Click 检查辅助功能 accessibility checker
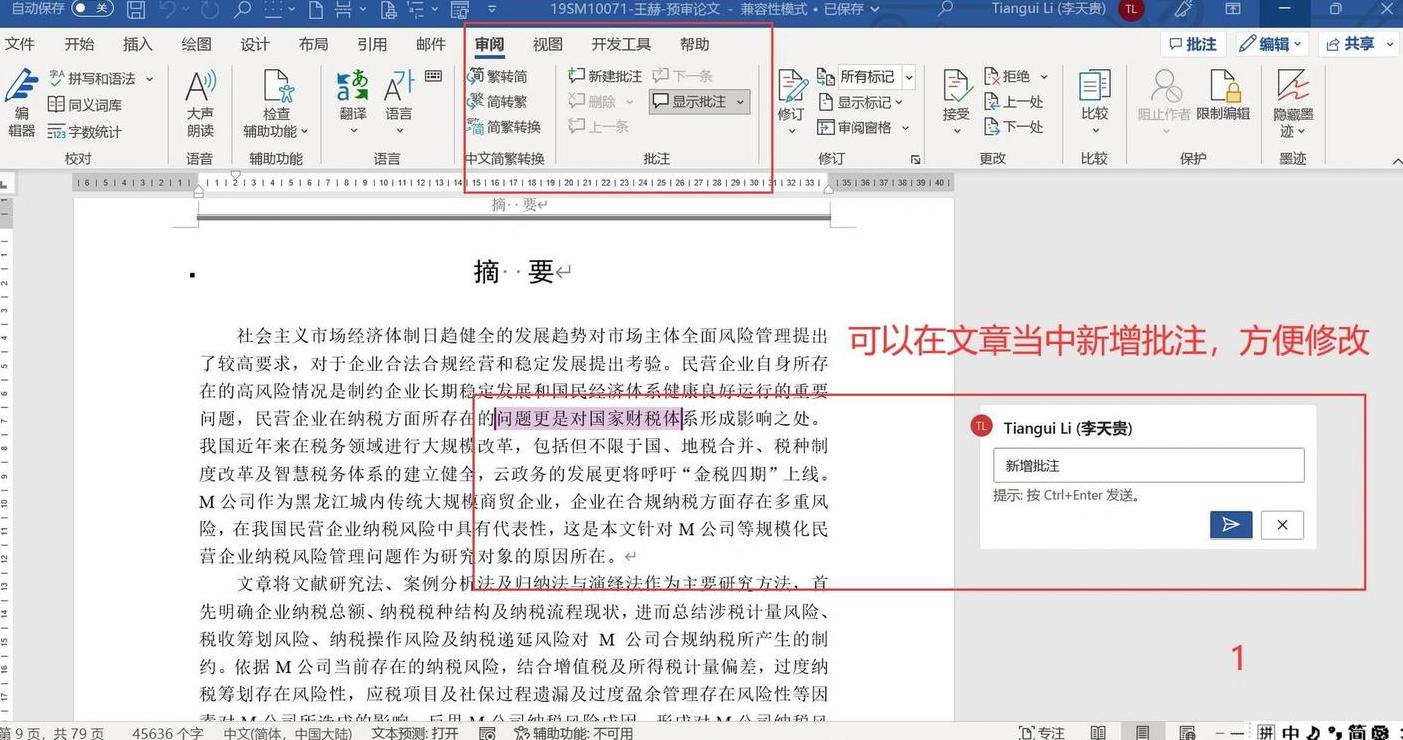 pos(276,105)
